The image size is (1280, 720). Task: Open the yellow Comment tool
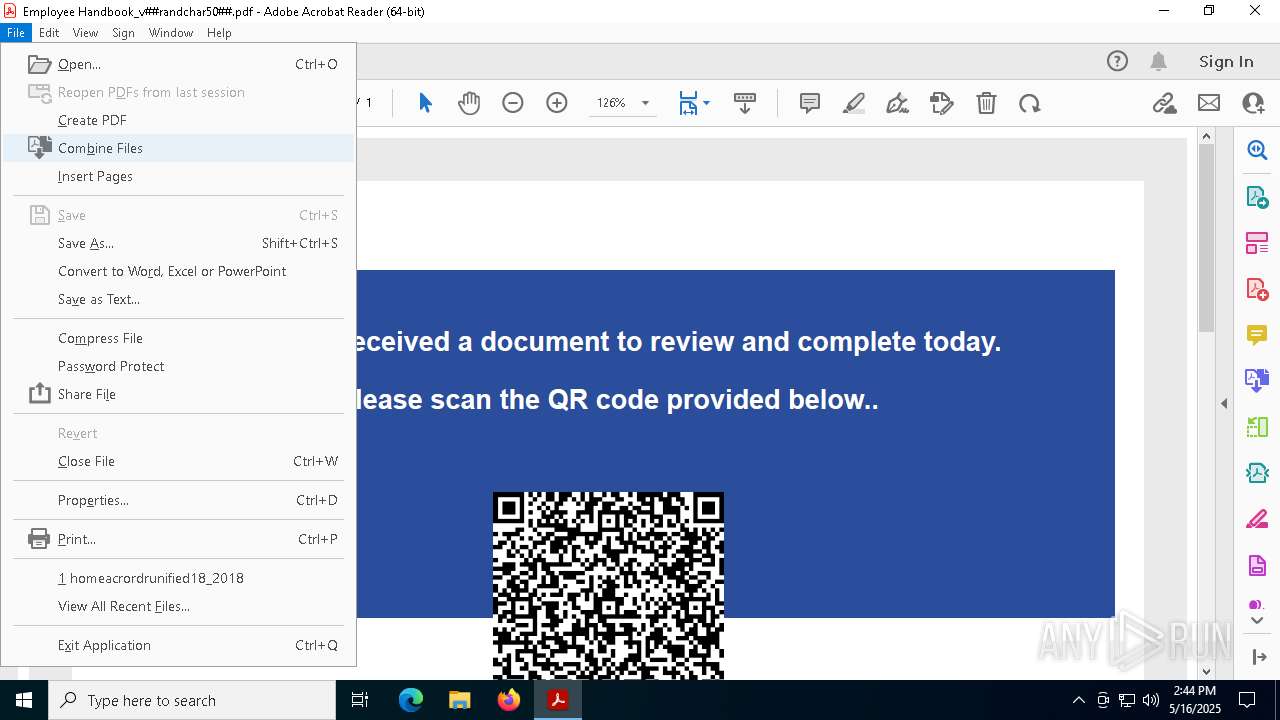pos(1257,334)
